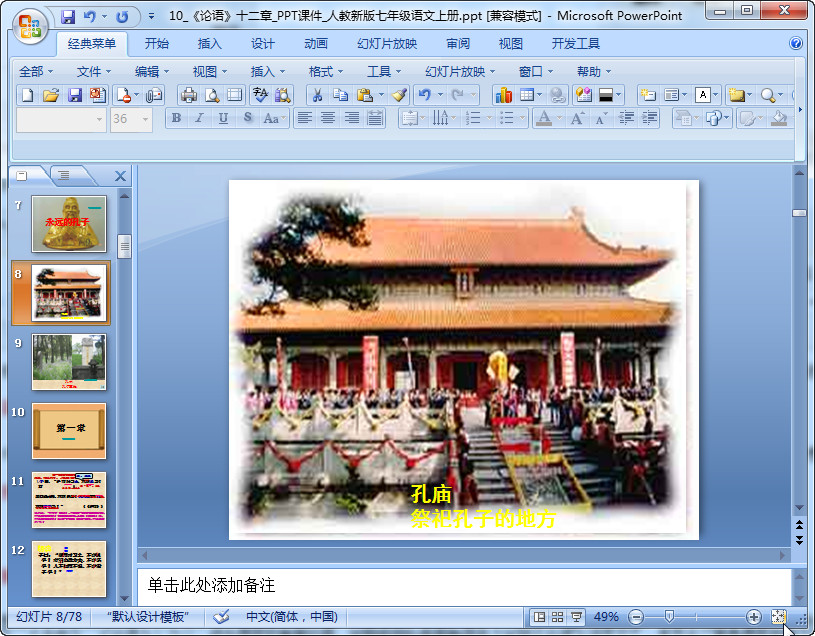
Task: Open the font color A swatch
Action: click(544, 118)
